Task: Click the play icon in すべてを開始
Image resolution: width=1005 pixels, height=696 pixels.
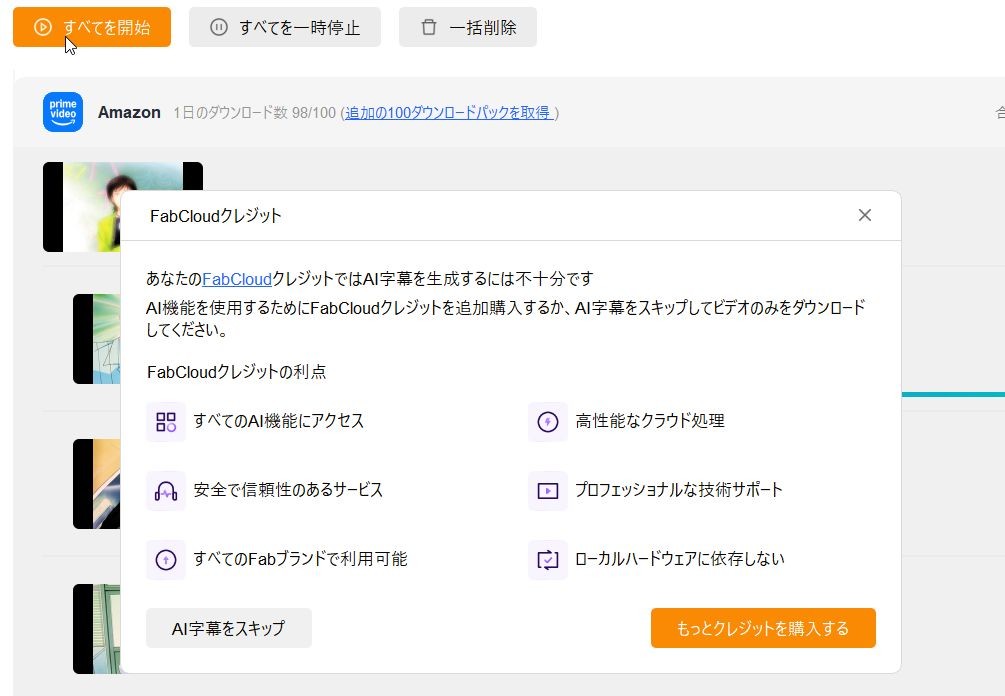Action: [x=43, y=27]
